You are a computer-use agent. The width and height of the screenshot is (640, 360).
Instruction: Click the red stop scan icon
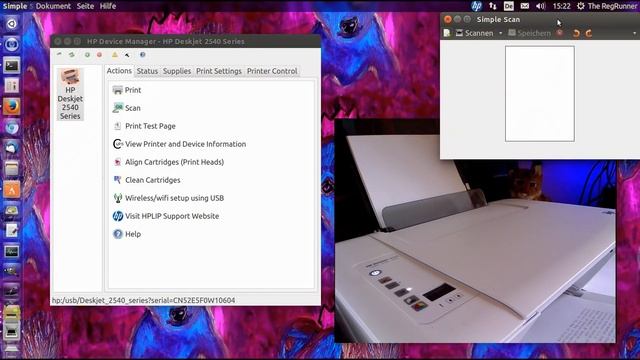tap(560, 33)
